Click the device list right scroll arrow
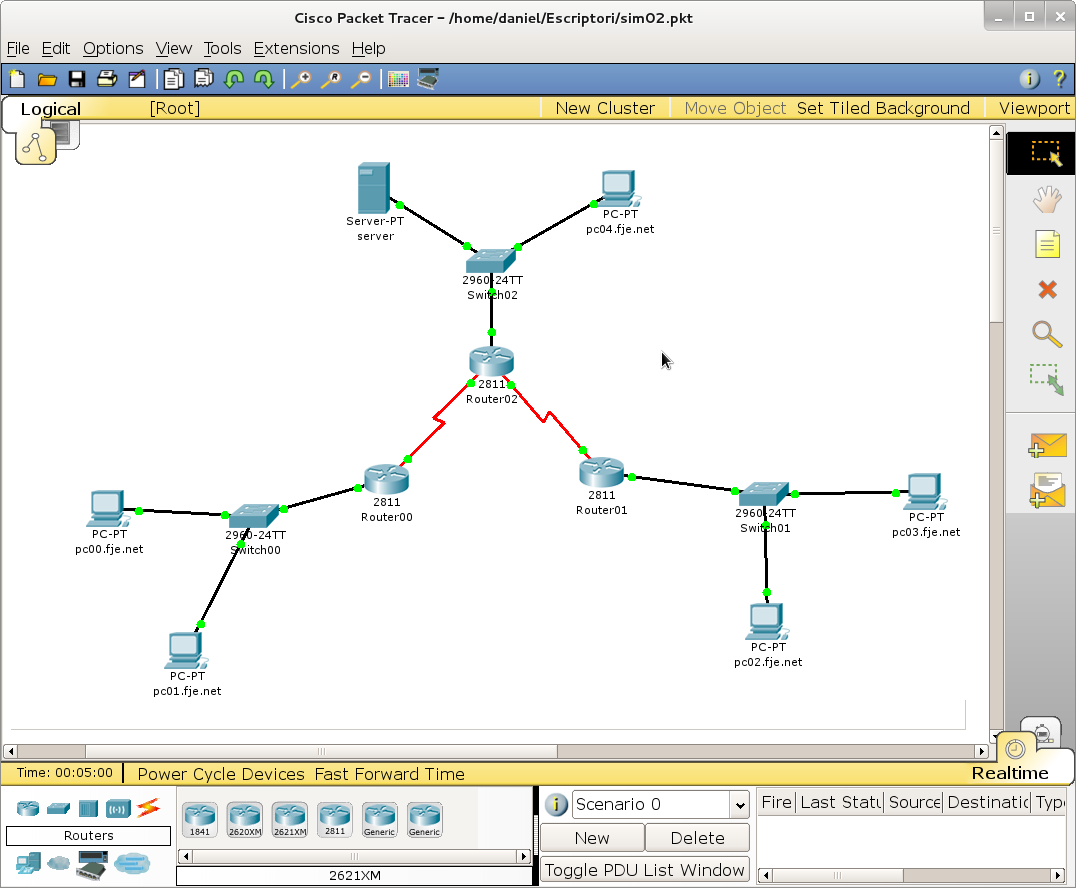 click(x=524, y=856)
